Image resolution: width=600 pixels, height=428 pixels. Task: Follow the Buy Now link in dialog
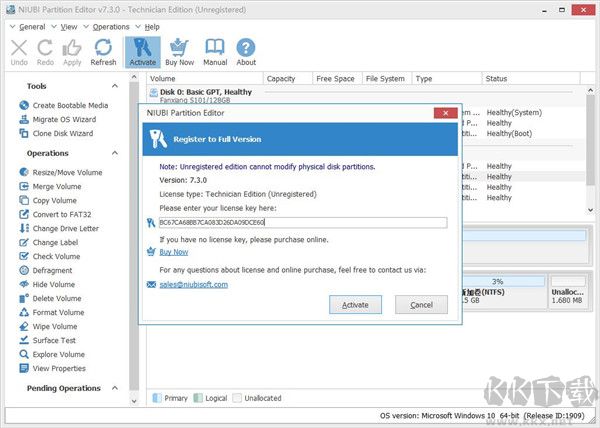(x=174, y=252)
